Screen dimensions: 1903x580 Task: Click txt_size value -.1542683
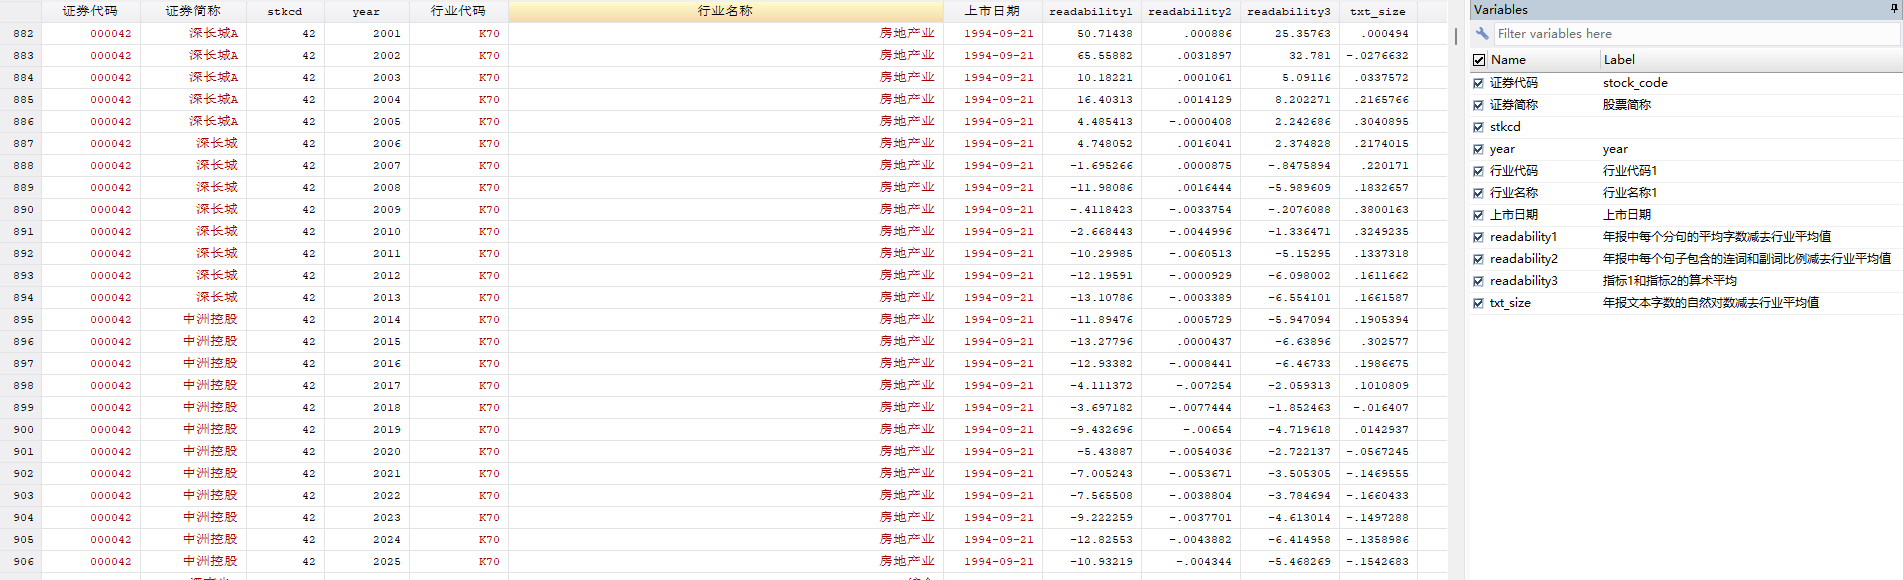pos(1378,561)
